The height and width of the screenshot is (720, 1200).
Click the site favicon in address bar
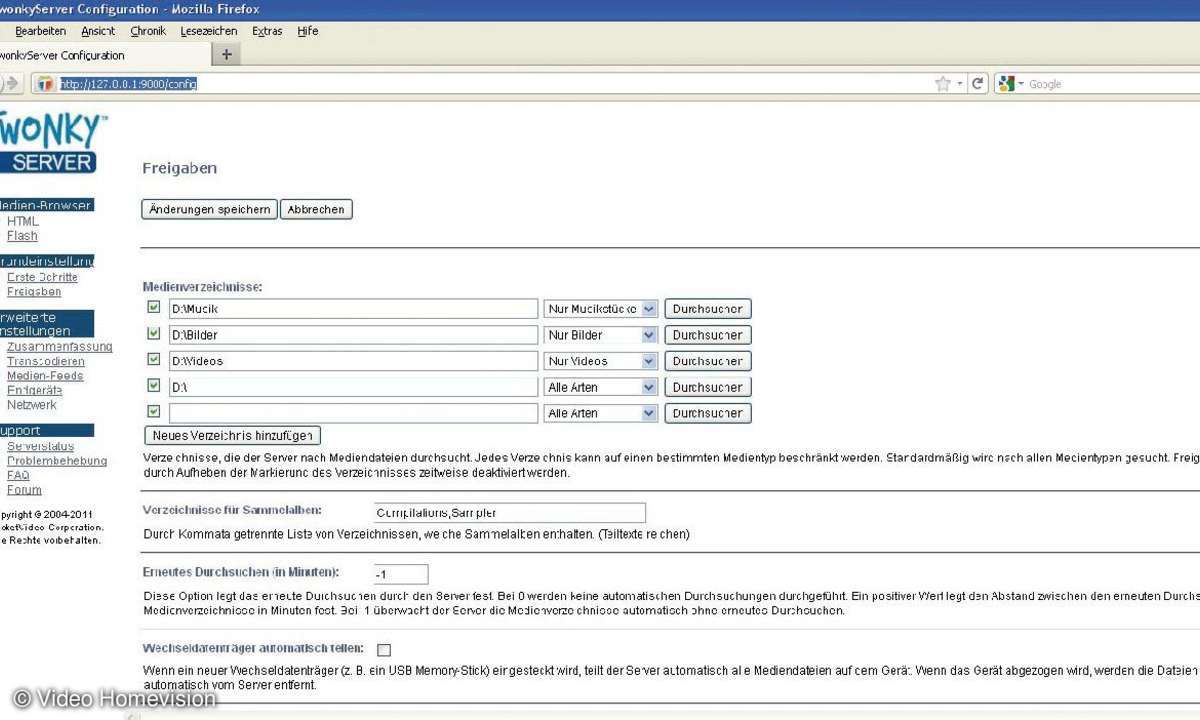(x=45, y=84)
